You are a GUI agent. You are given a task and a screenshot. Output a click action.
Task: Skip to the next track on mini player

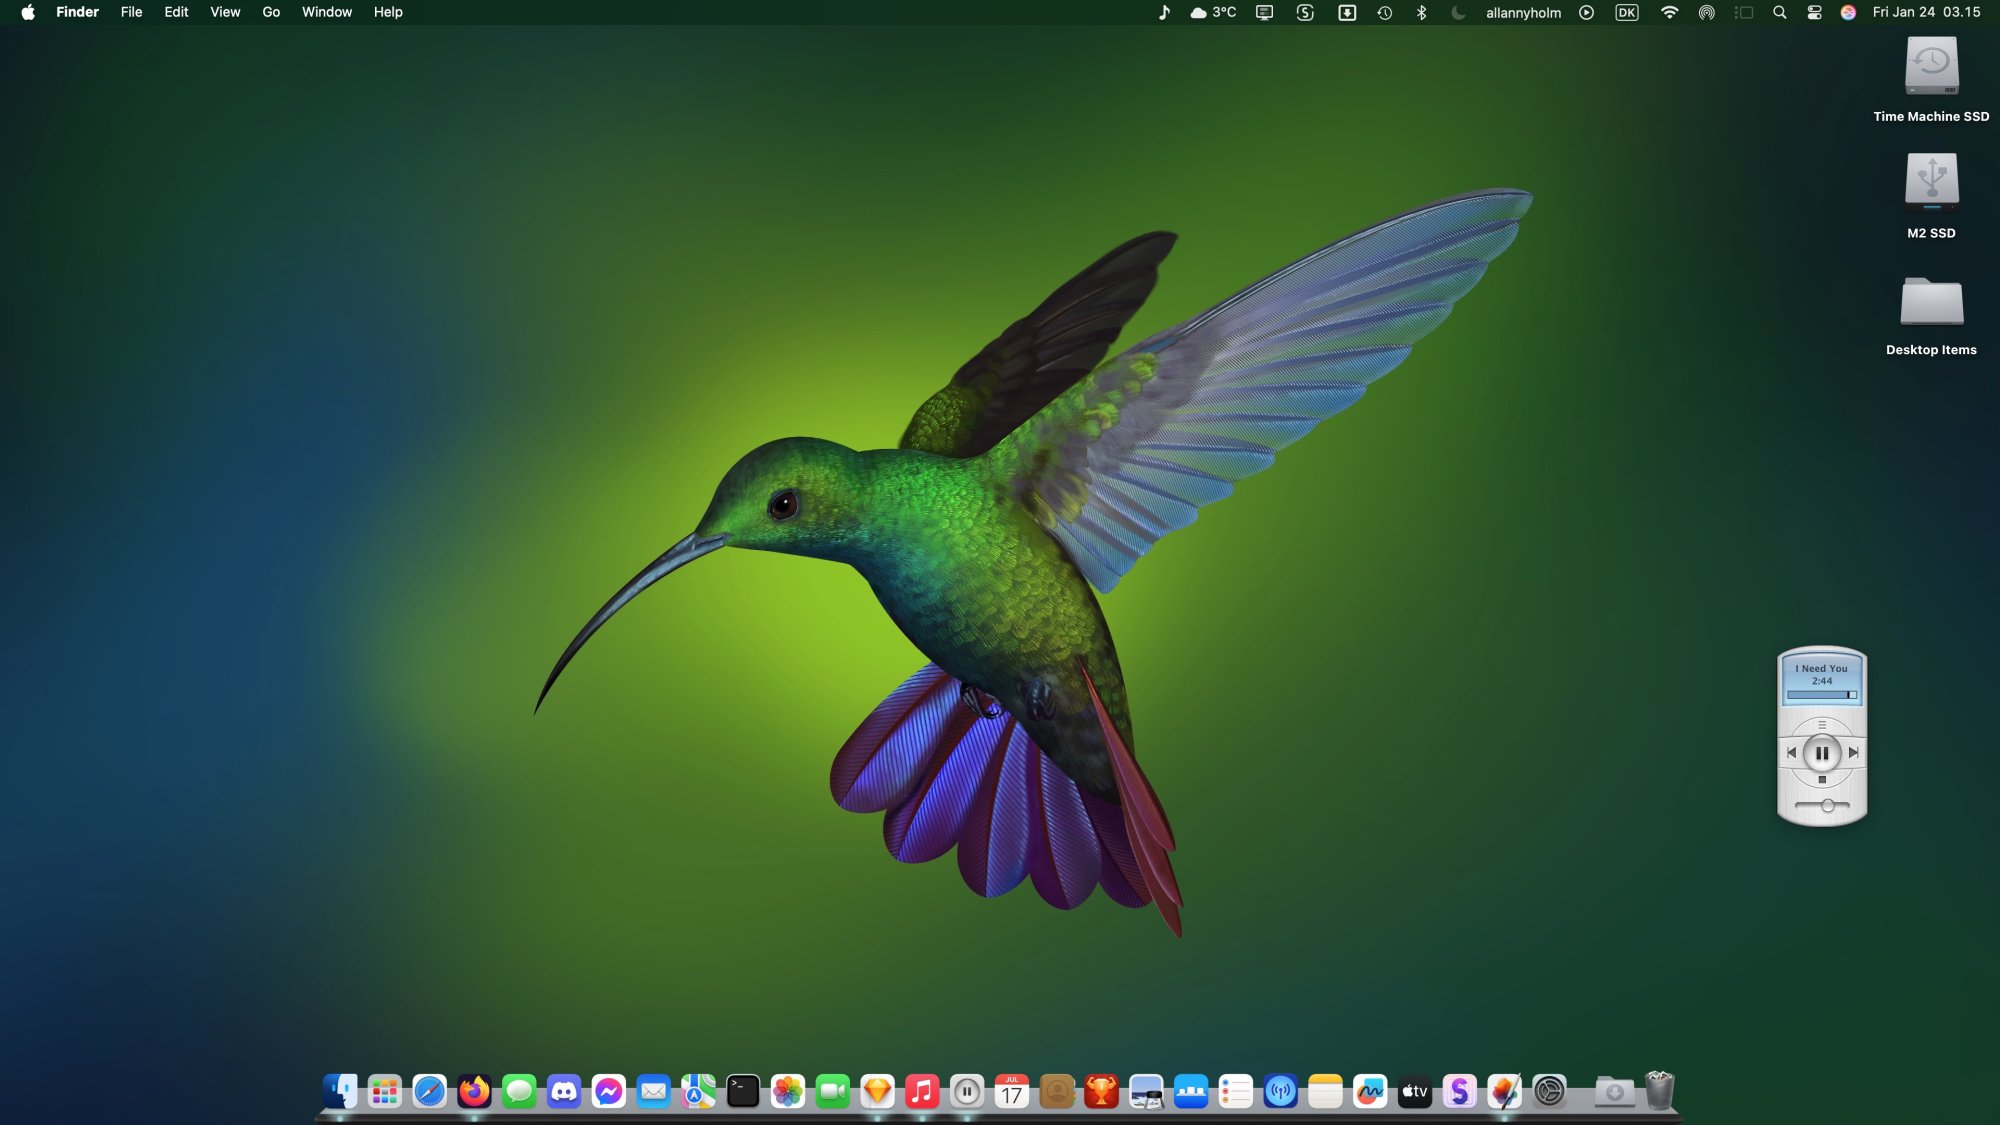point(1854,752)
